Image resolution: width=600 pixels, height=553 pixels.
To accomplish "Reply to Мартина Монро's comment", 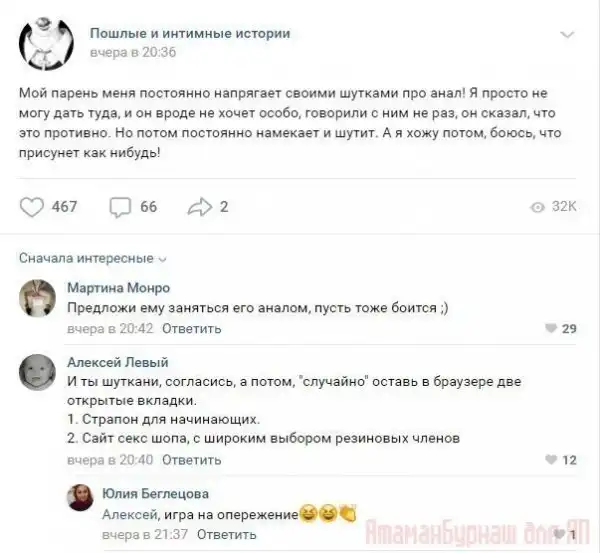I will click(x=191, y=329).
